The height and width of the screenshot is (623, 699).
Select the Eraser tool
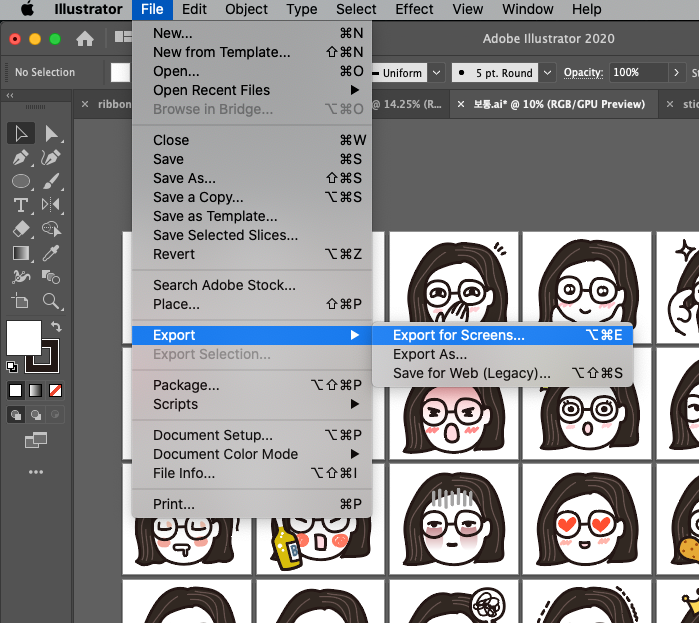[x=21, y=229]
